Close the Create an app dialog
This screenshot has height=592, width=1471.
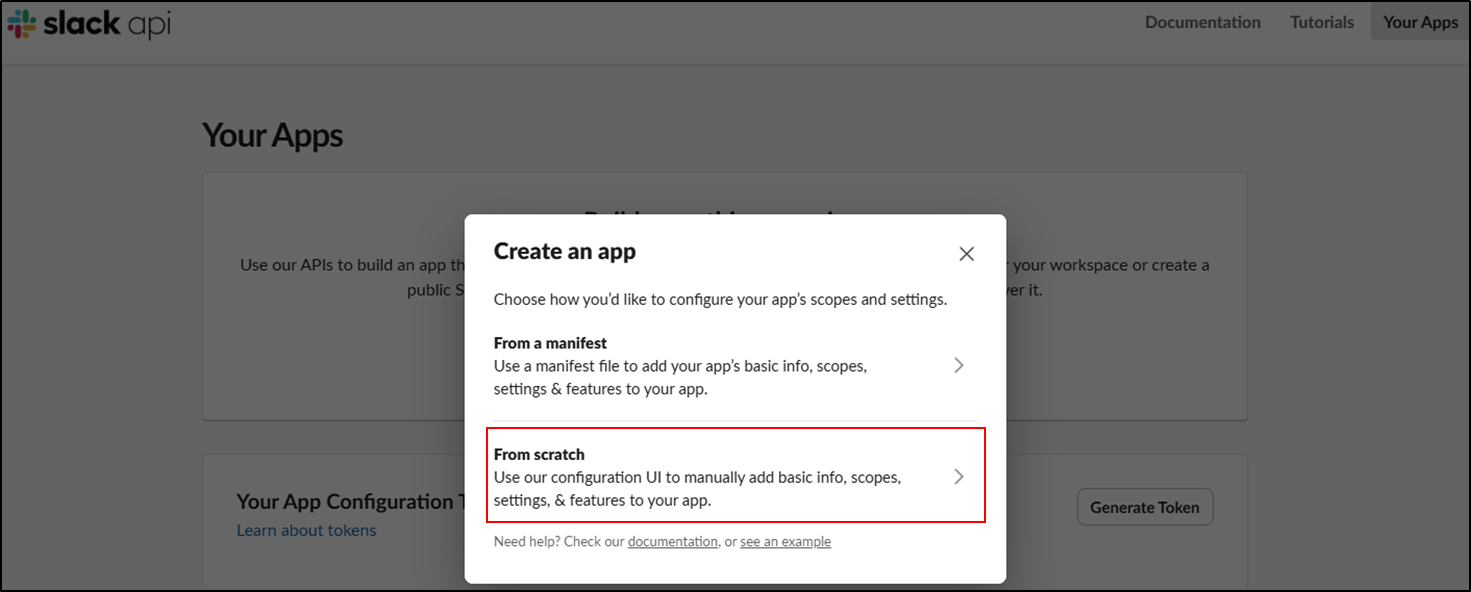point(966,254)
